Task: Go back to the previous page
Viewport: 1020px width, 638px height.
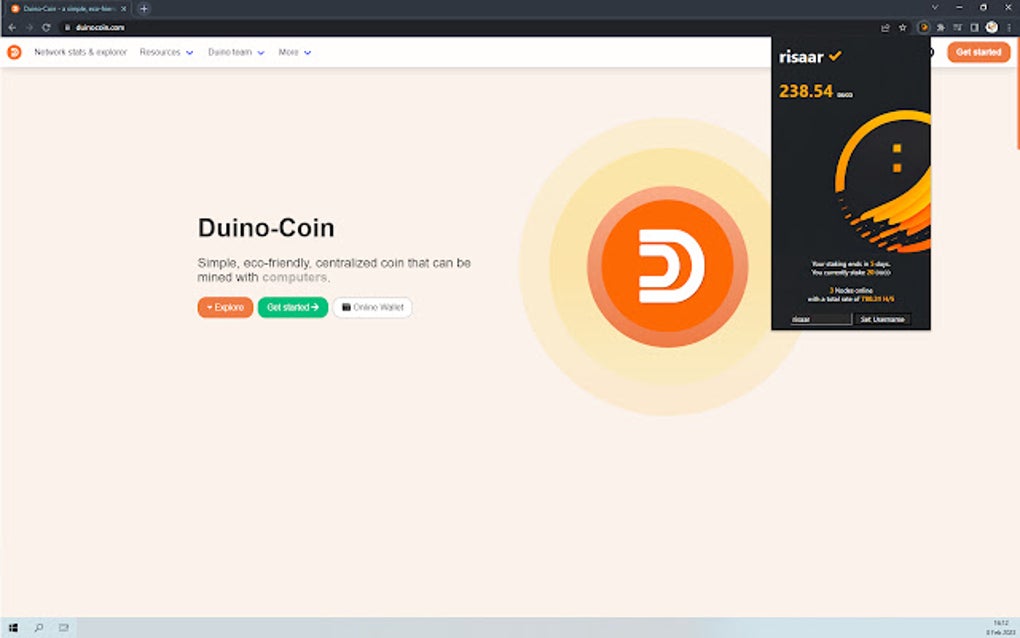Action: point(12,27)
